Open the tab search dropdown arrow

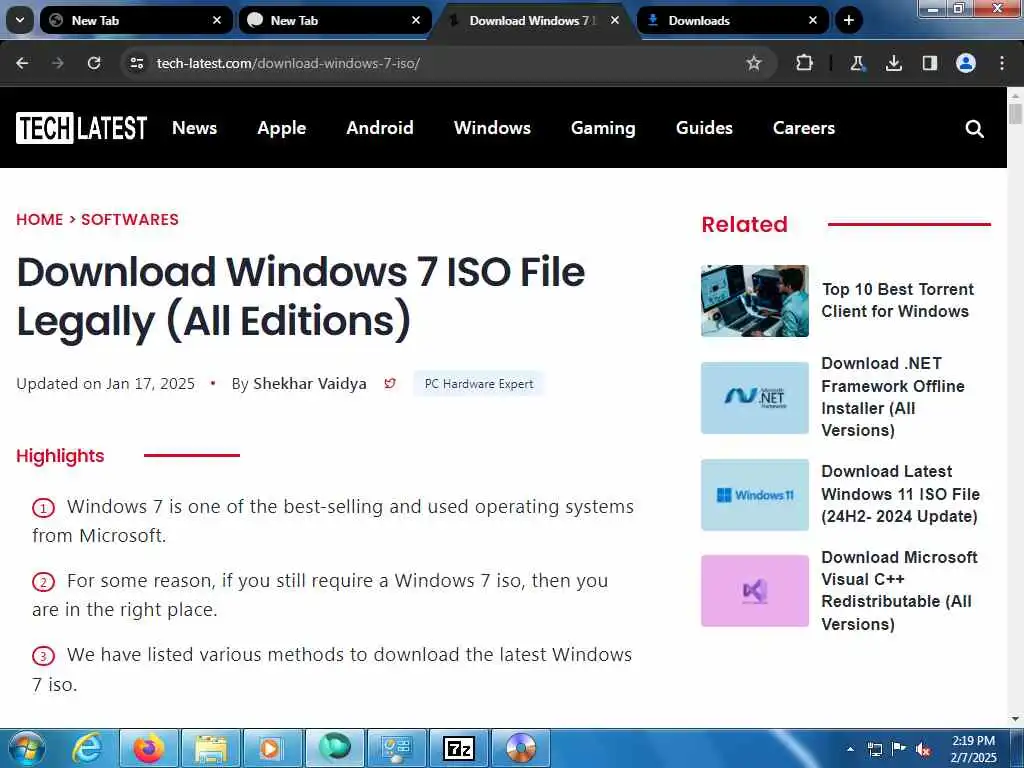tap(20, 20)
